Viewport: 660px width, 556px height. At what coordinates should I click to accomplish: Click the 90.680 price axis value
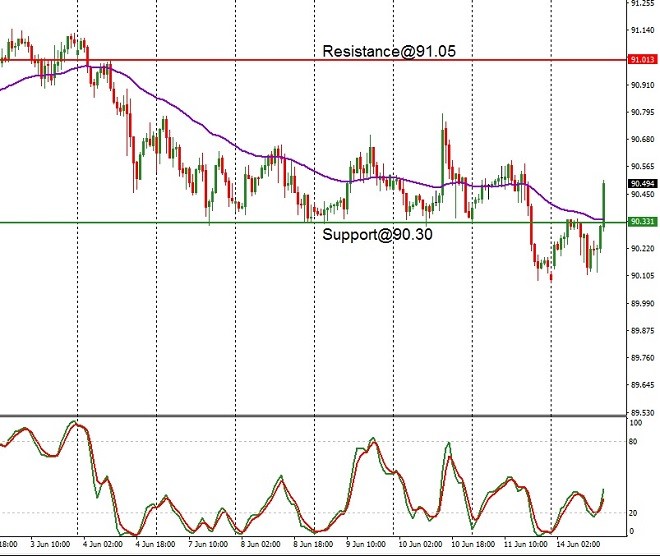642,139
